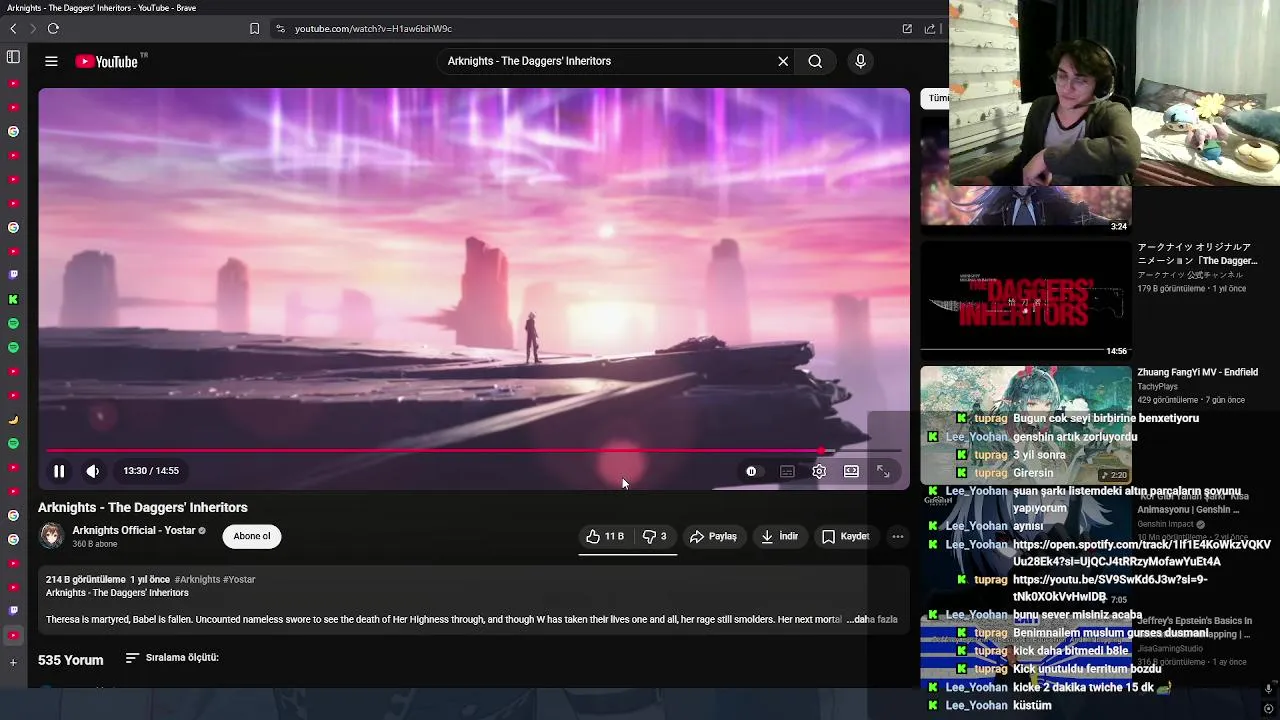Open the #Arknights hashtag link
The image size is (1280, 720).
click(x=197, y=580)
